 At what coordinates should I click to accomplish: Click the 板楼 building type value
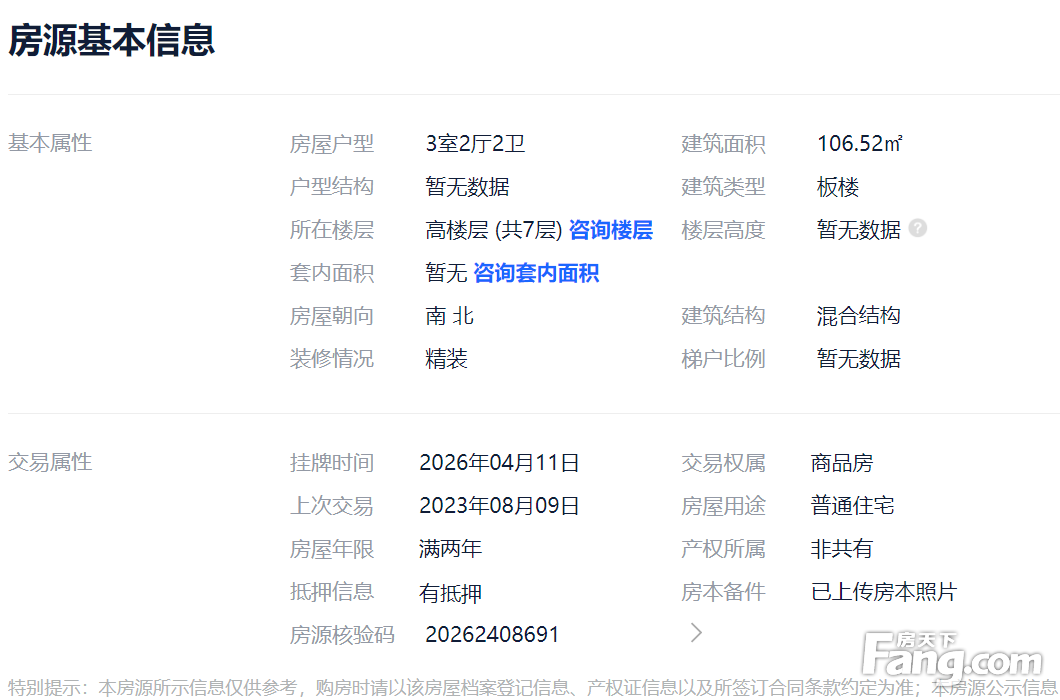(838, 187)
